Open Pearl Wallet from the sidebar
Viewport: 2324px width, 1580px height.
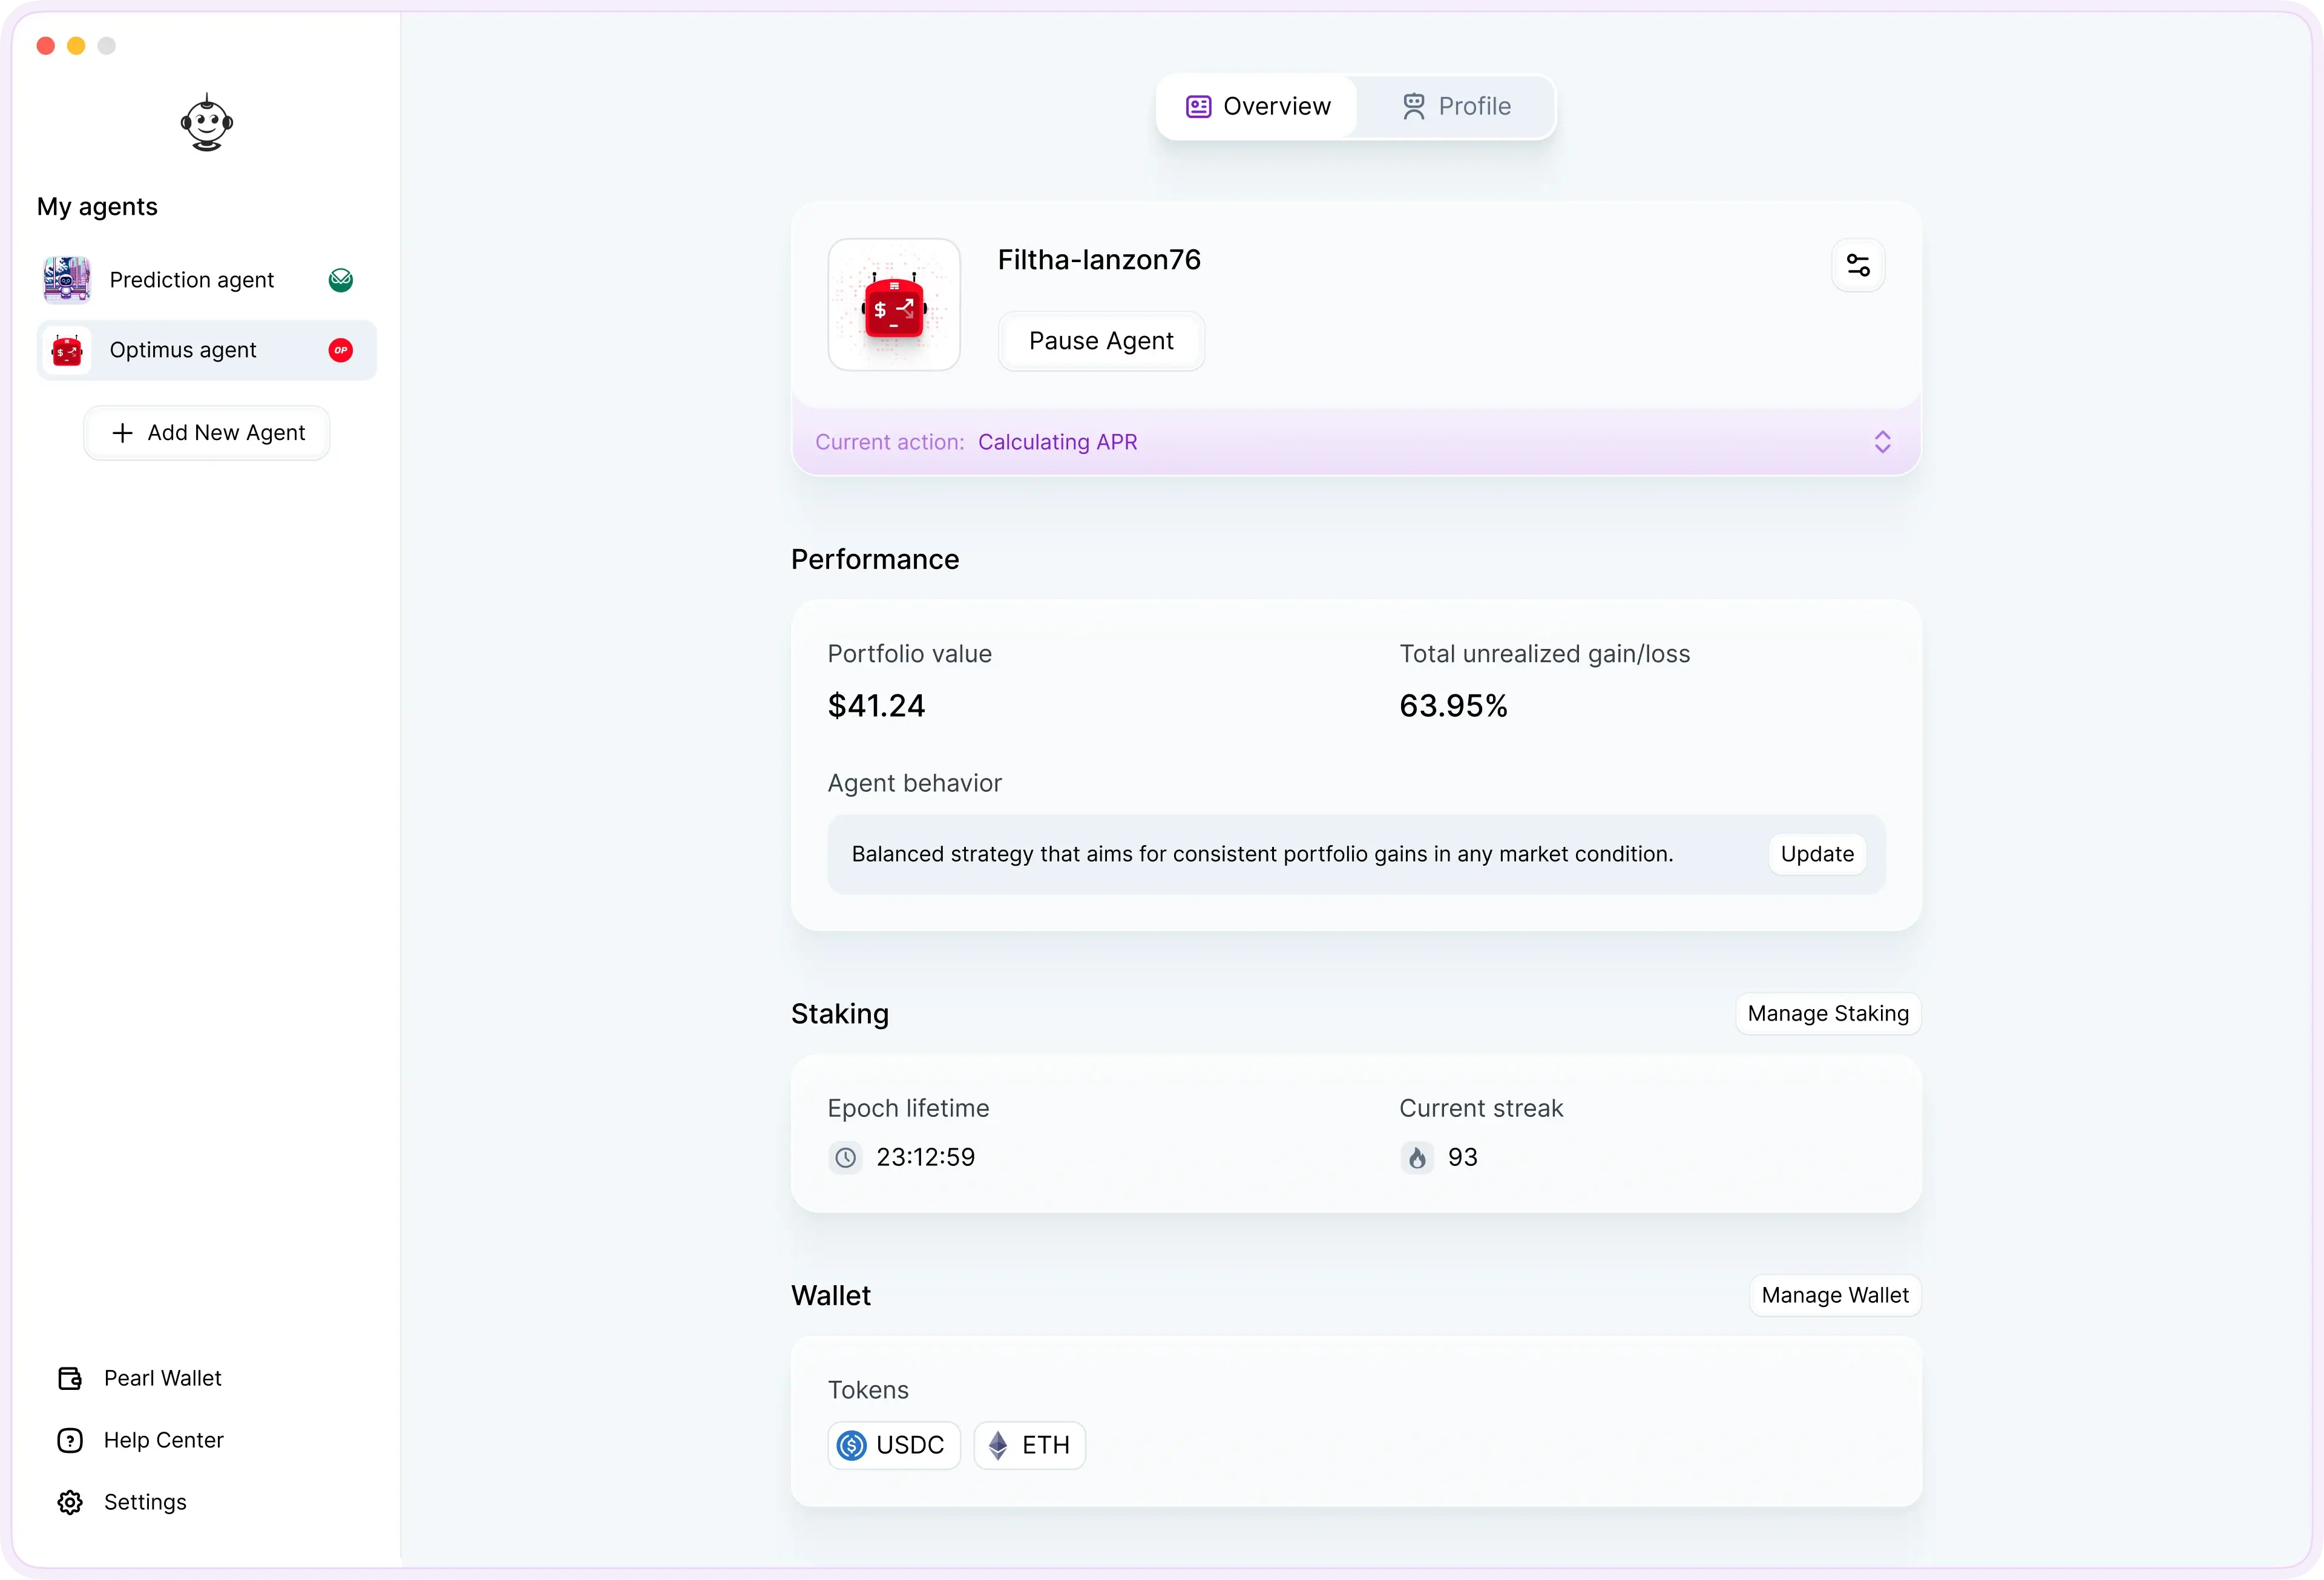tap(162, 1378)
